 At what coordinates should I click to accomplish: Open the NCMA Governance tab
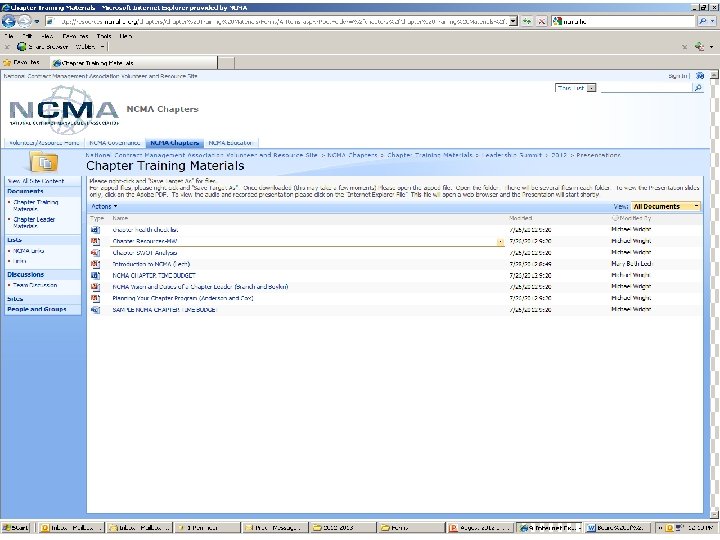point(115,143)
